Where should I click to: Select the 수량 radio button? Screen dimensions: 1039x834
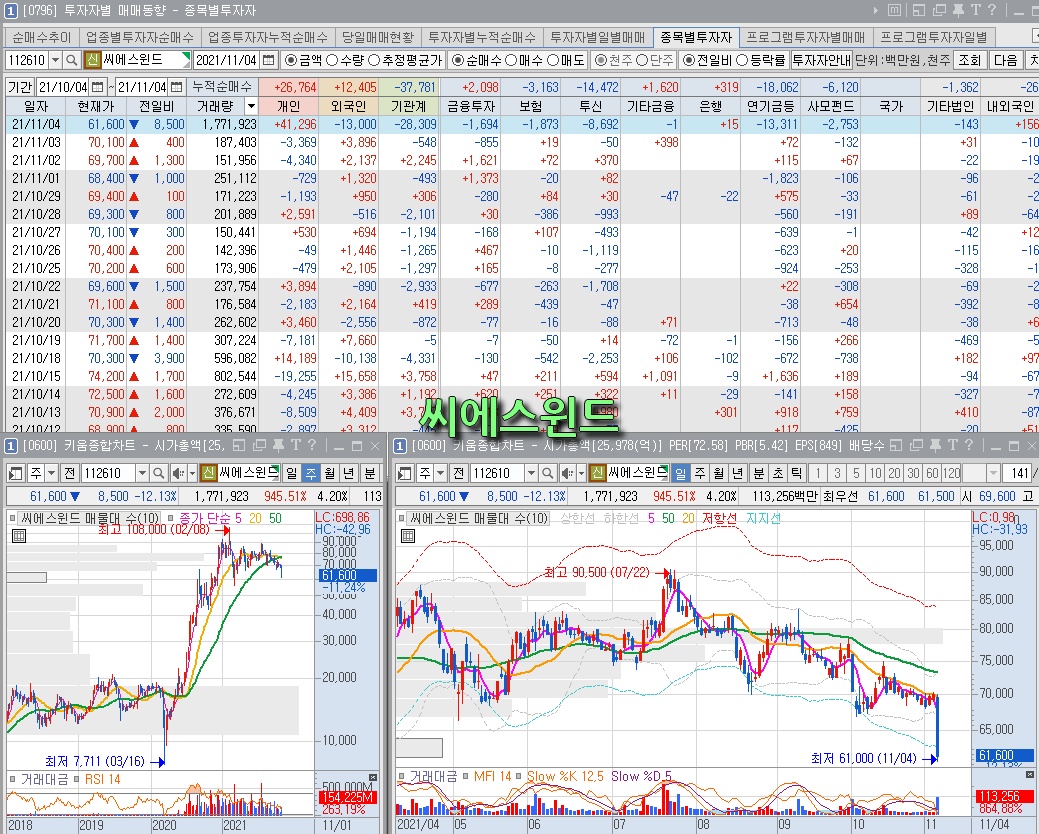[x=333, y=60]
